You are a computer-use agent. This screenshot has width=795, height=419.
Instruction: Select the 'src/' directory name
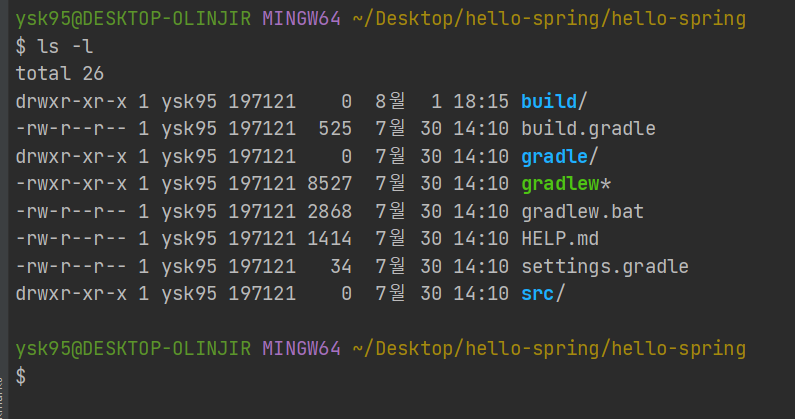tap(543, 294)
